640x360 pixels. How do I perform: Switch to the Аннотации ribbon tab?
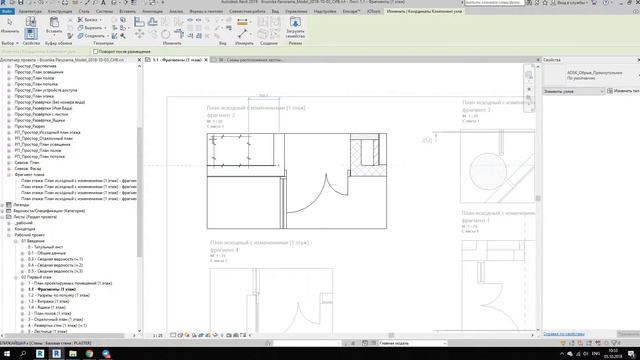[x=152, y=11]
